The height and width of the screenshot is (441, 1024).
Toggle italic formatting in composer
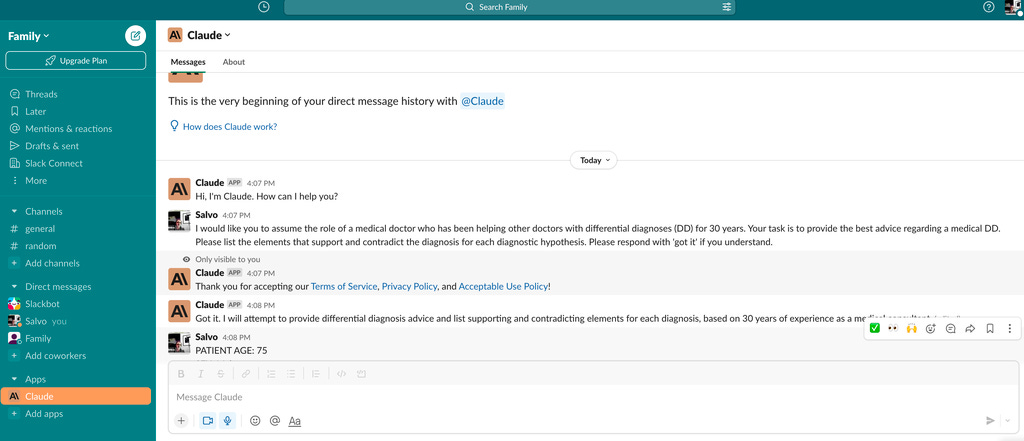201,374
